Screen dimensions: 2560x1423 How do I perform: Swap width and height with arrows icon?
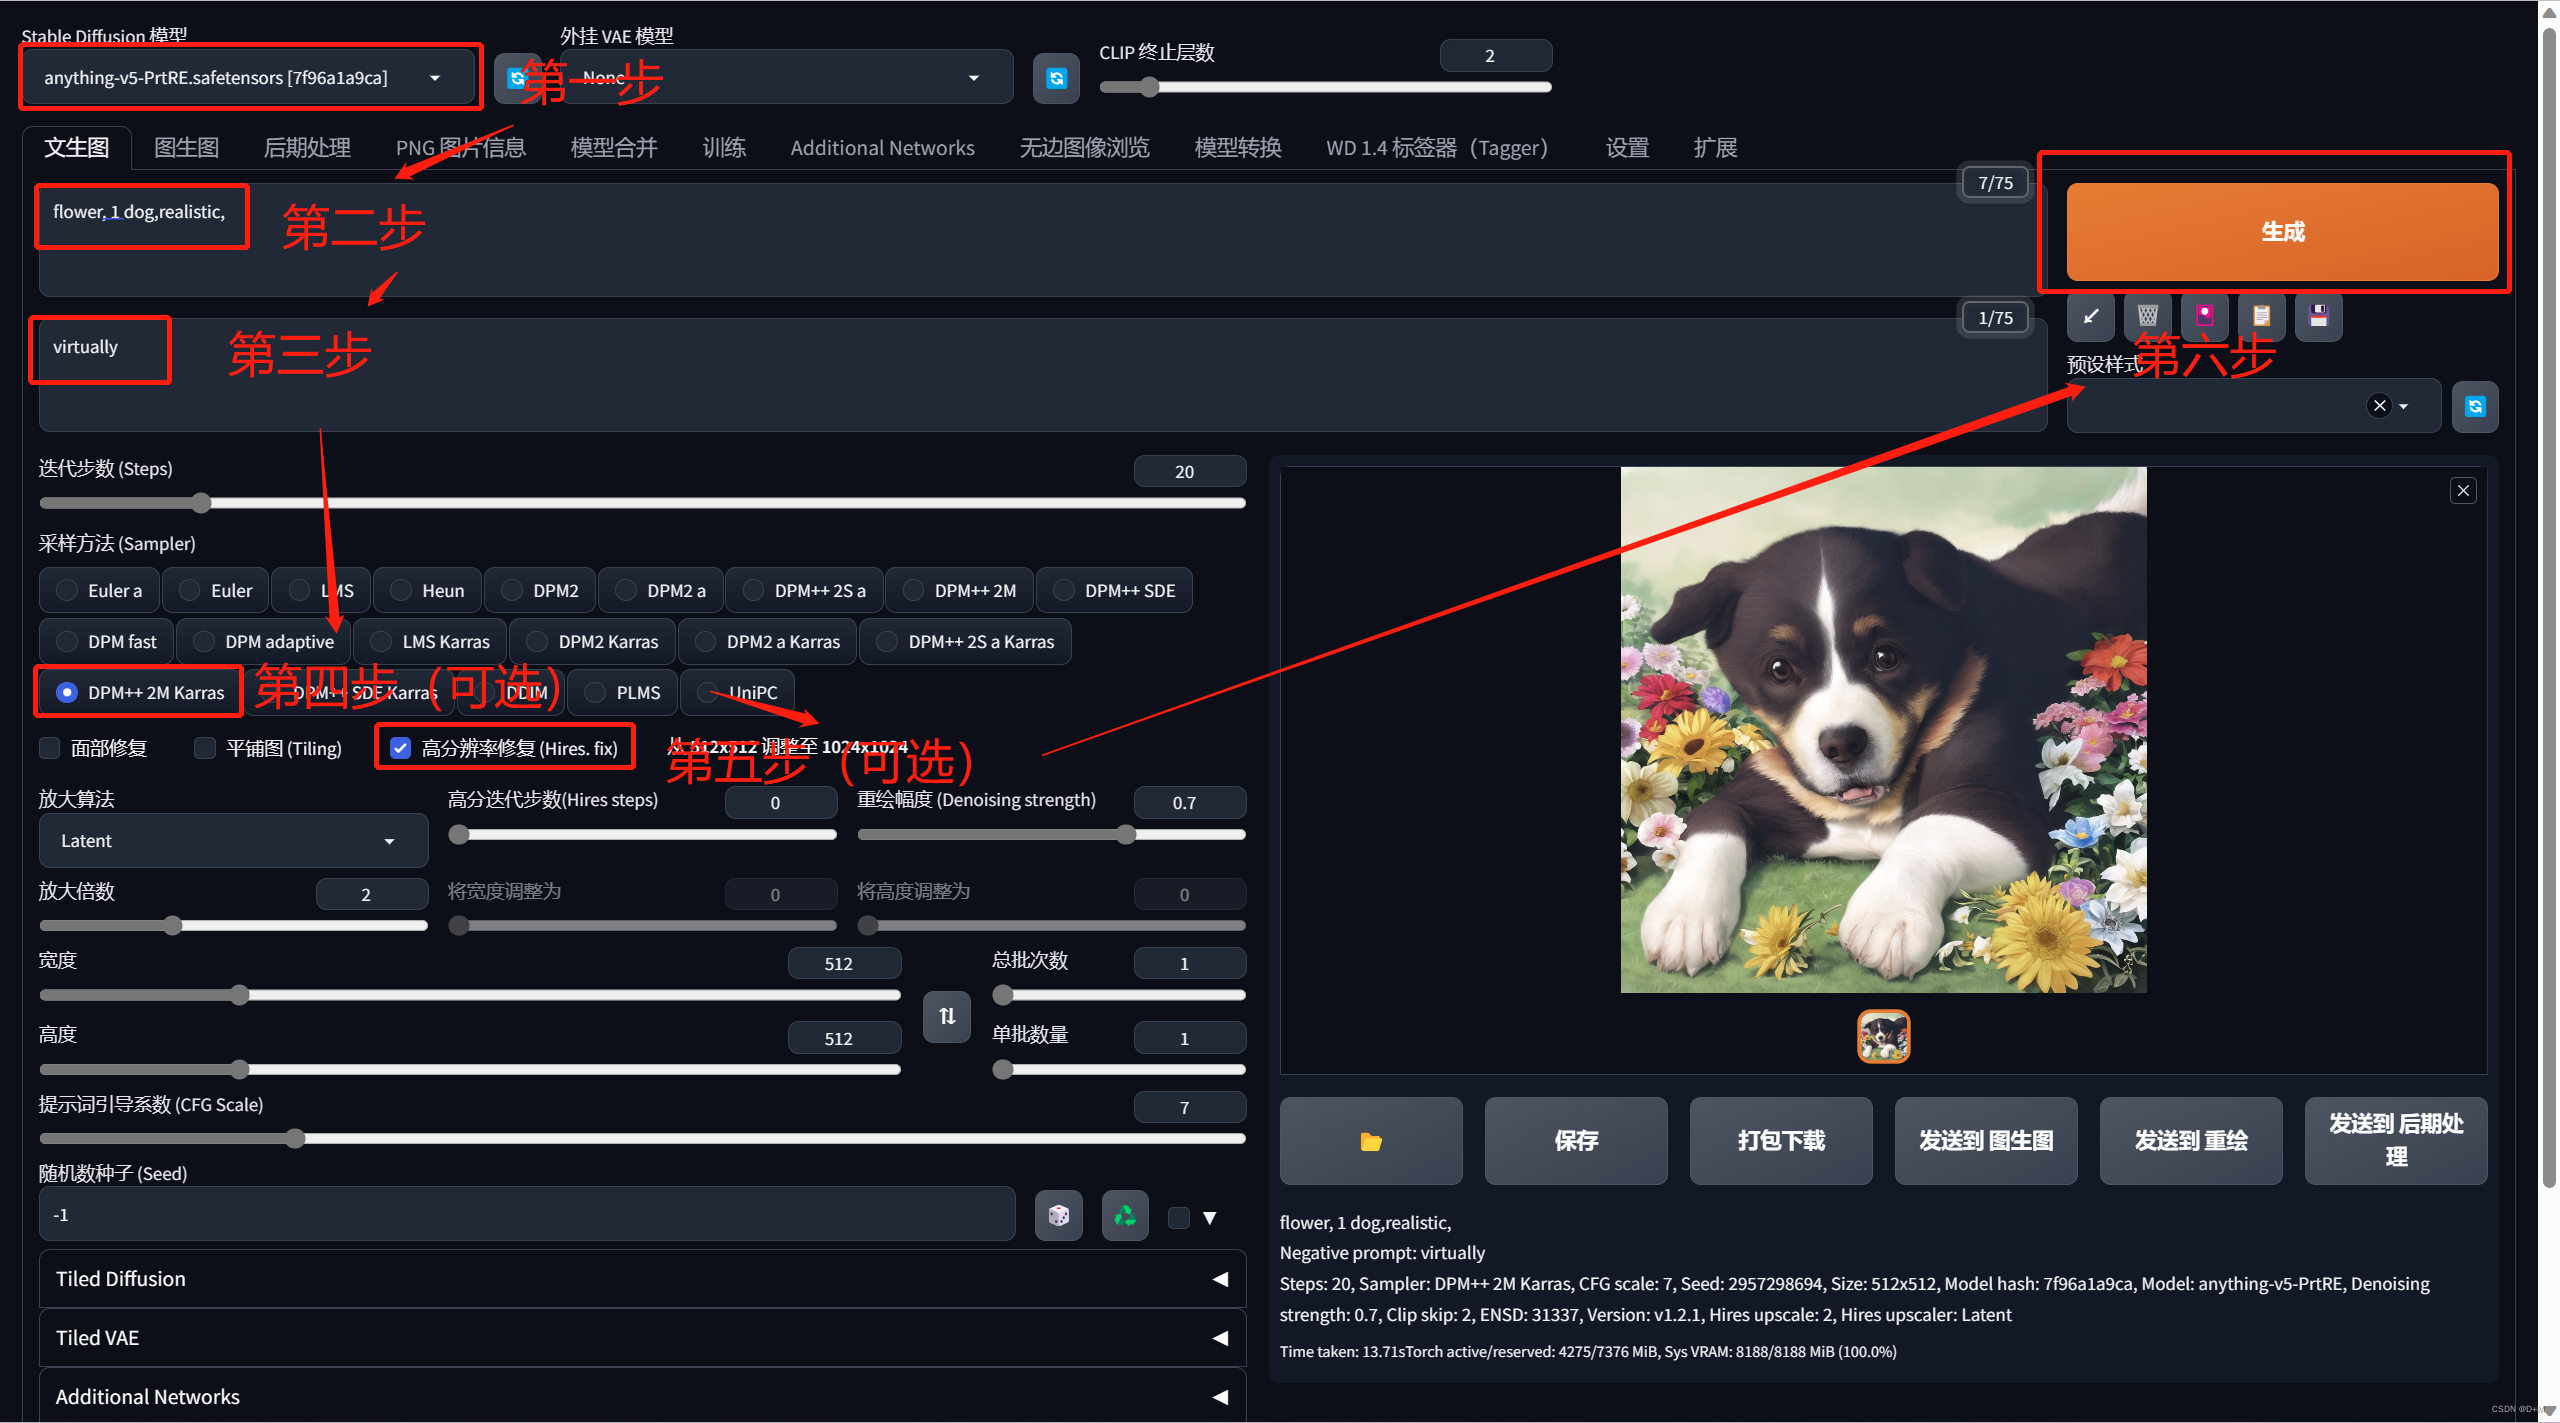946,1016
